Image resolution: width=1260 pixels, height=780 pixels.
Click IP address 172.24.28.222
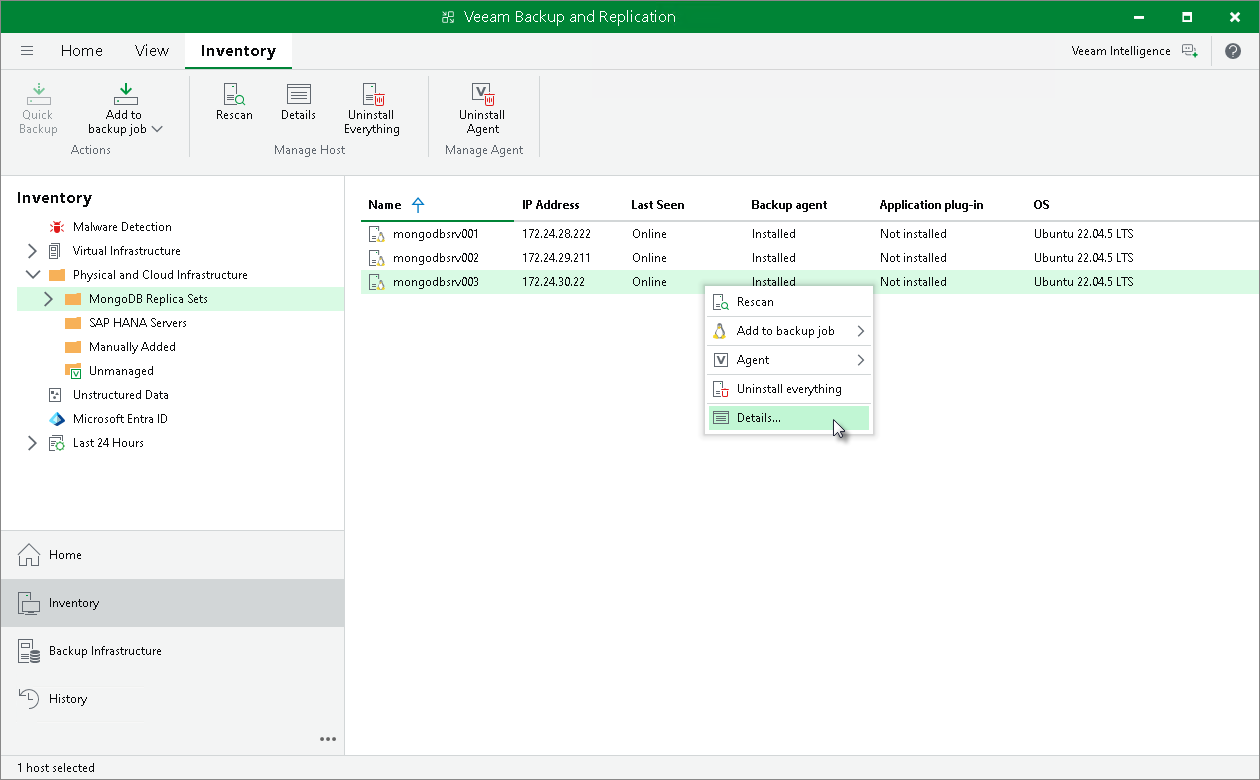click(556, 234)
